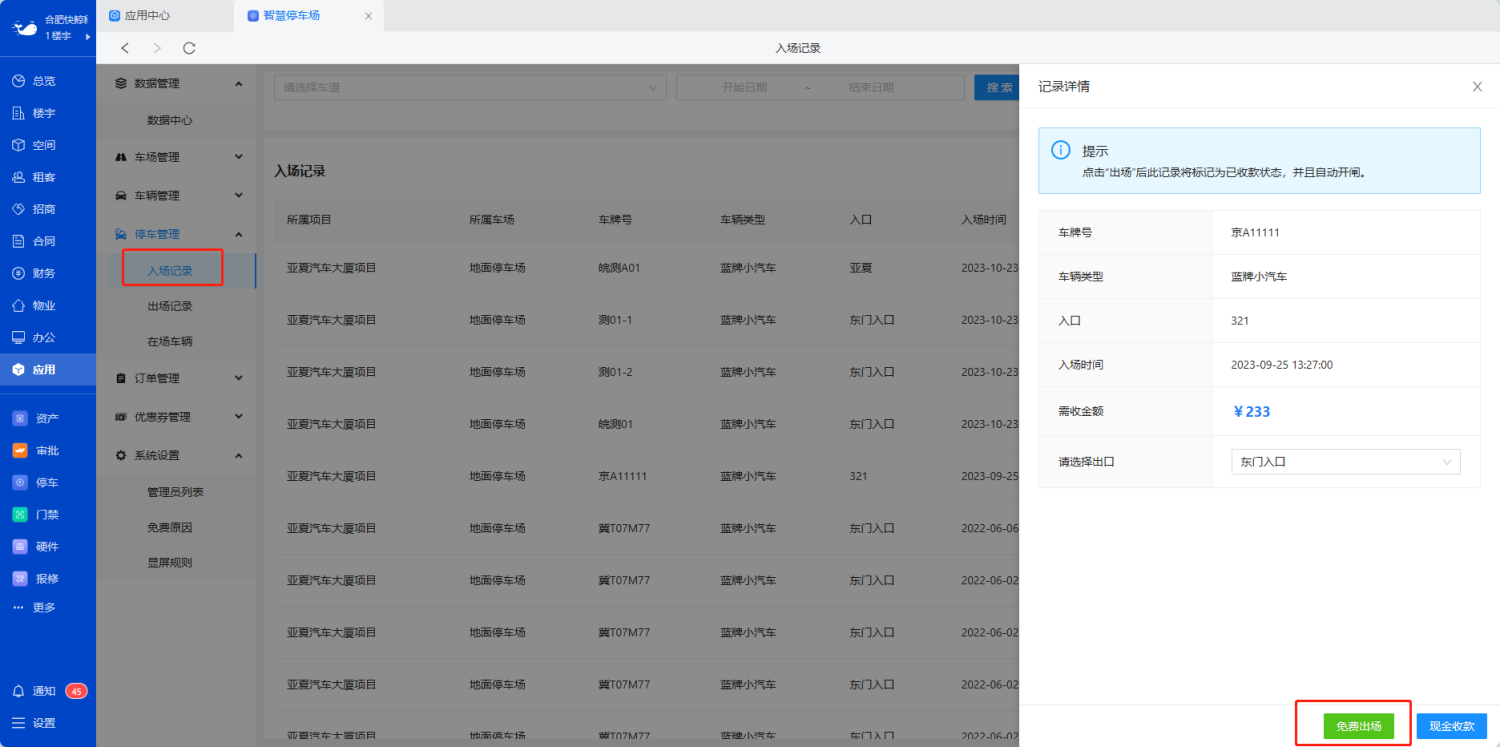
Task: Click plate 皖测A01 in the table
Action: point(619,268)
